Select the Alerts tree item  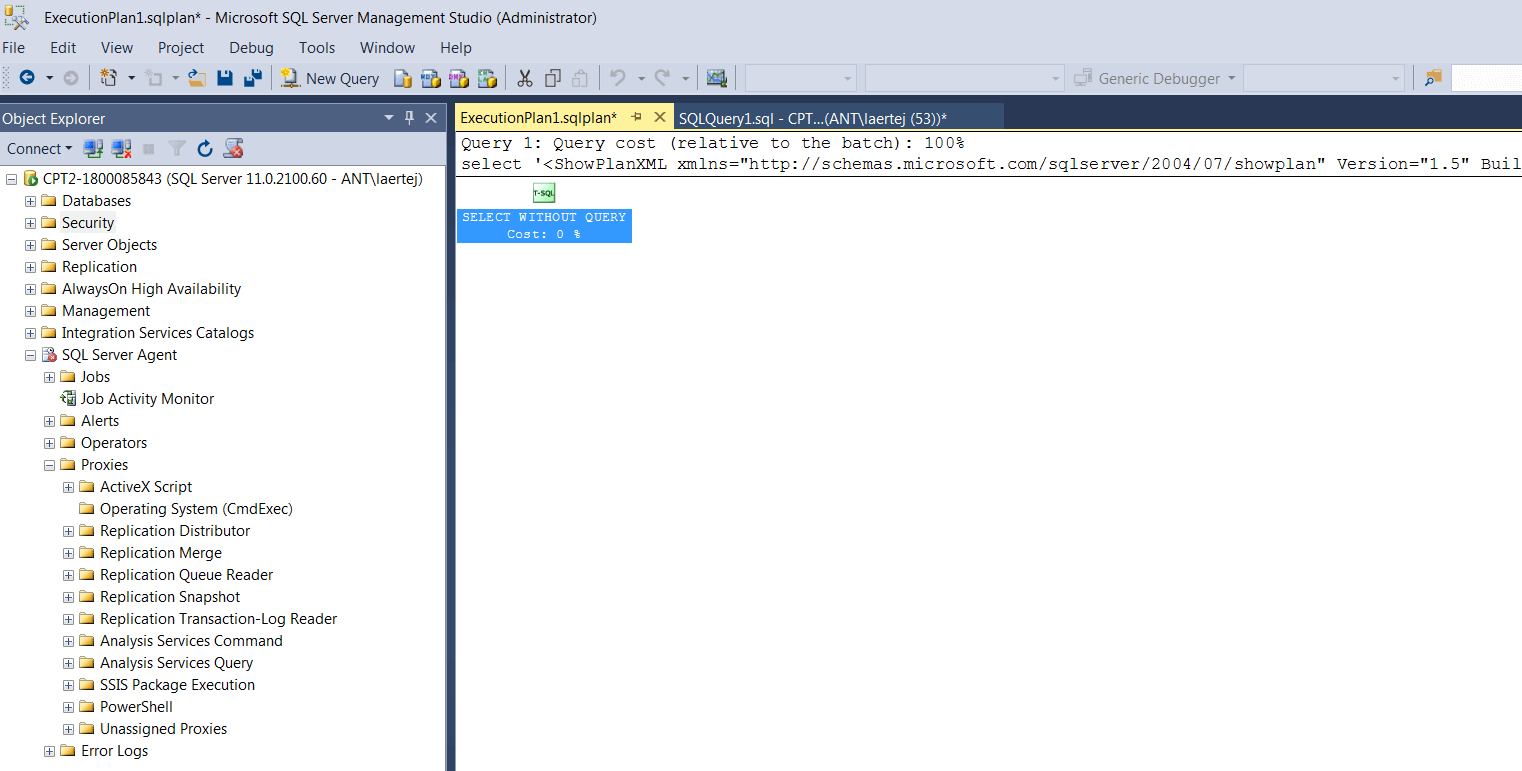point(100,421)
